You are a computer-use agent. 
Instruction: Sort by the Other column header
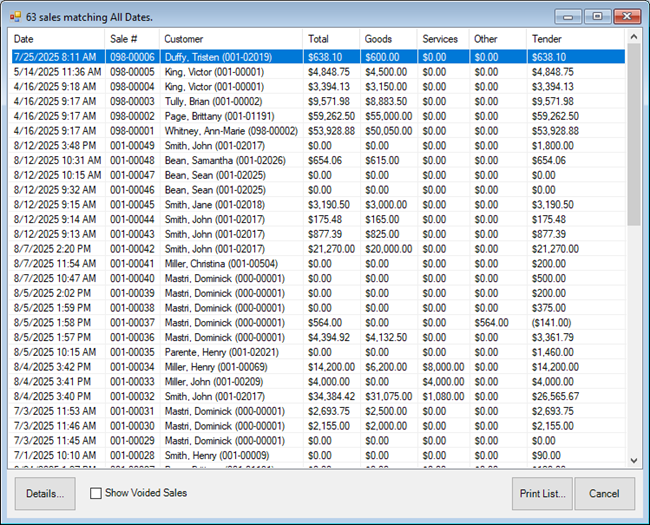[x=498, y=39]
